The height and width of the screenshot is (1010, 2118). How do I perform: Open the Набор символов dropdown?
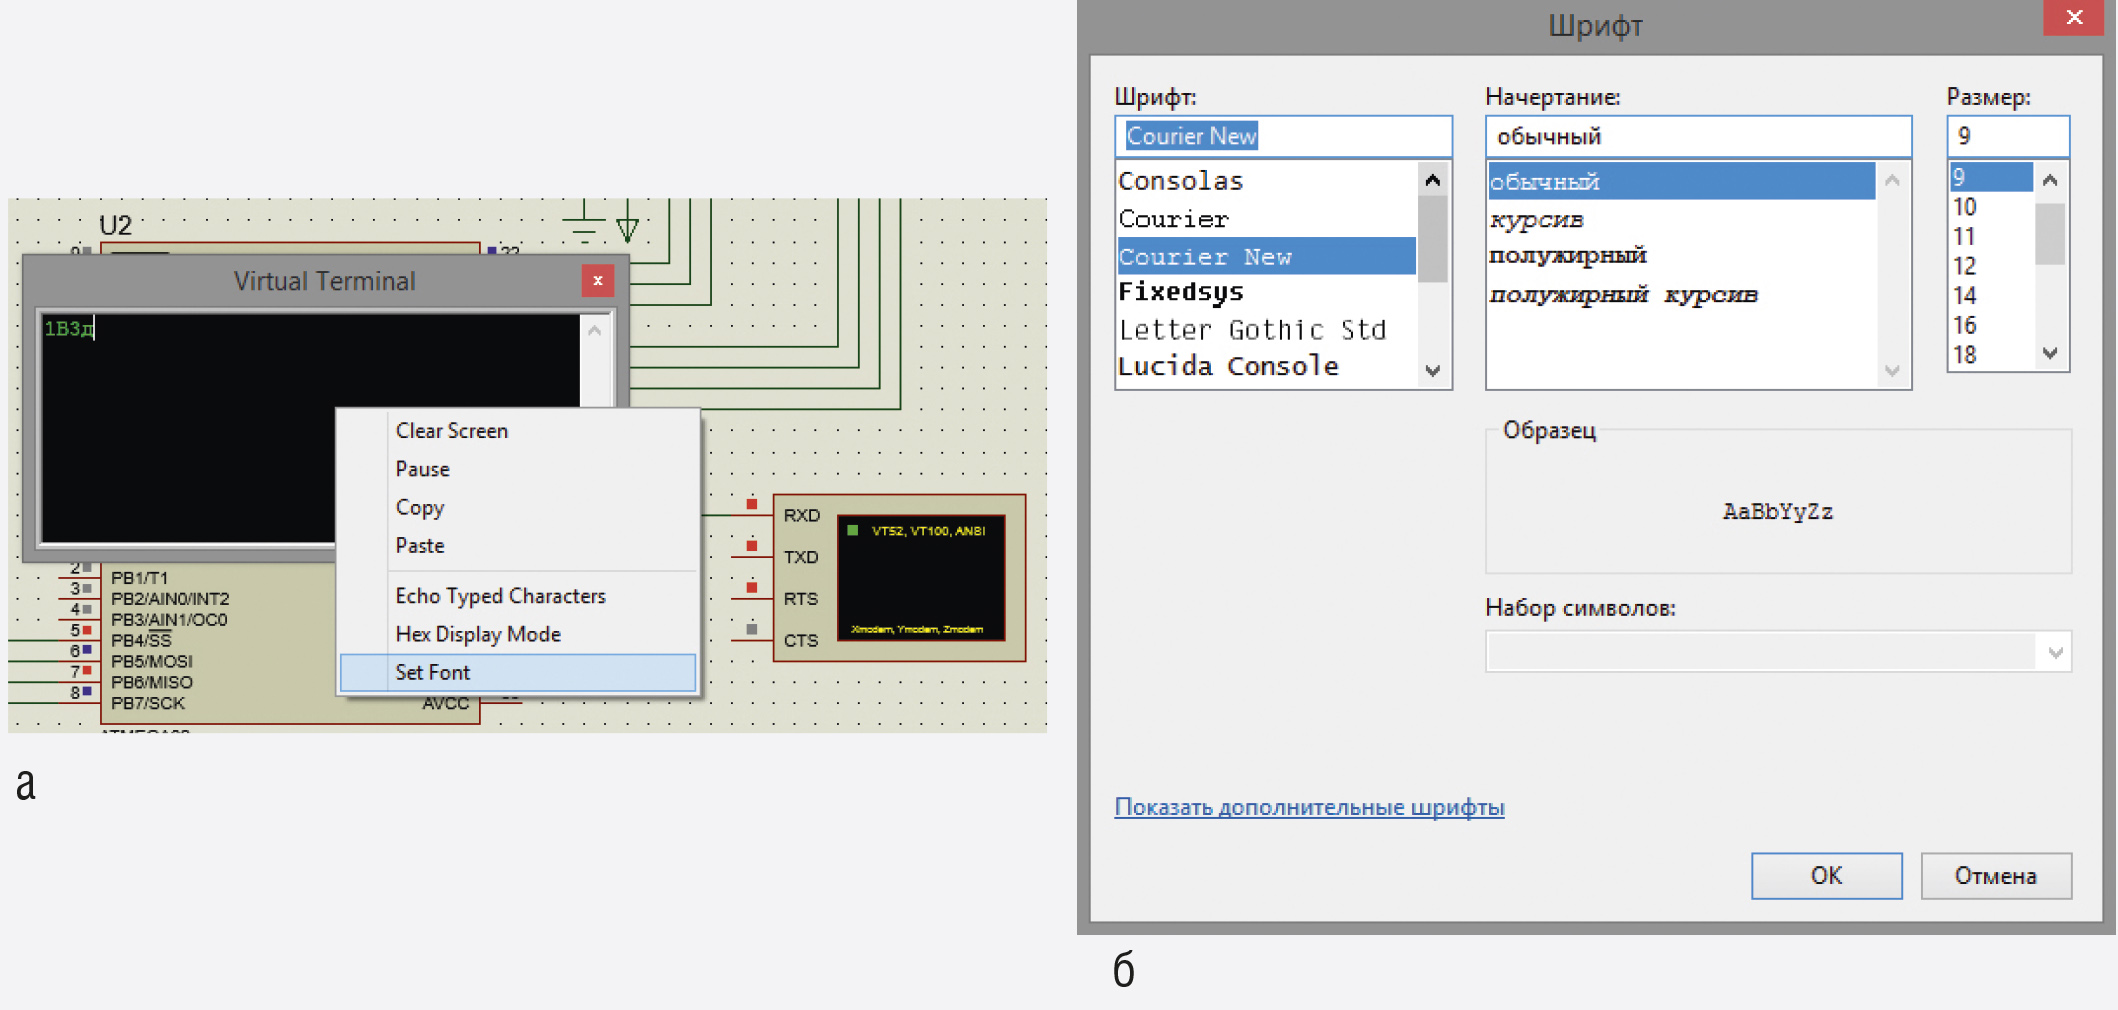pos(1778,652)
